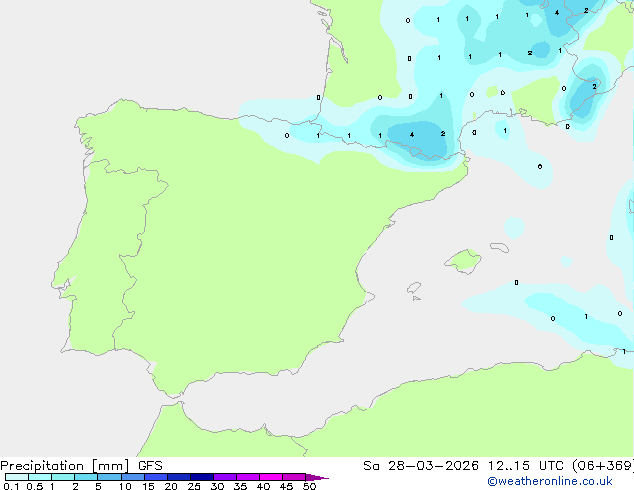This screenshot has width=634, height=490.
Task: Select the legend swatch between 35 and 40
Action: click(248, 477)
